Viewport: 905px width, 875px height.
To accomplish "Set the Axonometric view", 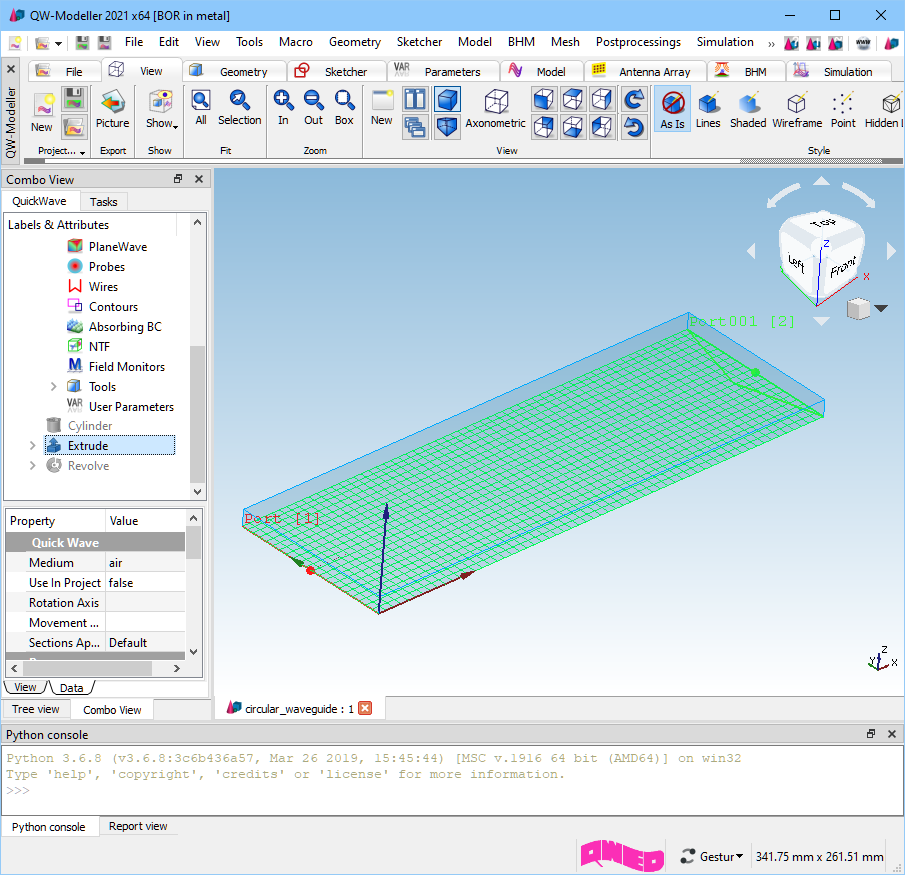I will click(x=496, y=110).
